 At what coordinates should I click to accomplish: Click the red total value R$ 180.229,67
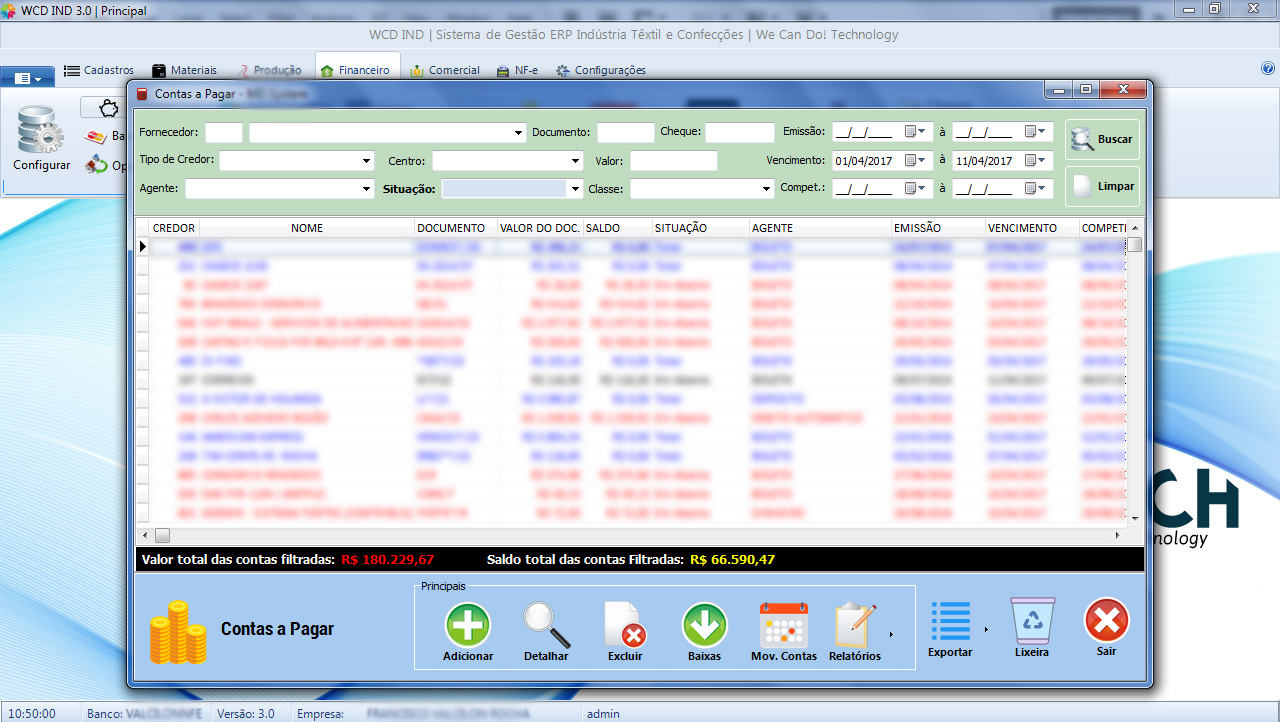pos(388,559)
